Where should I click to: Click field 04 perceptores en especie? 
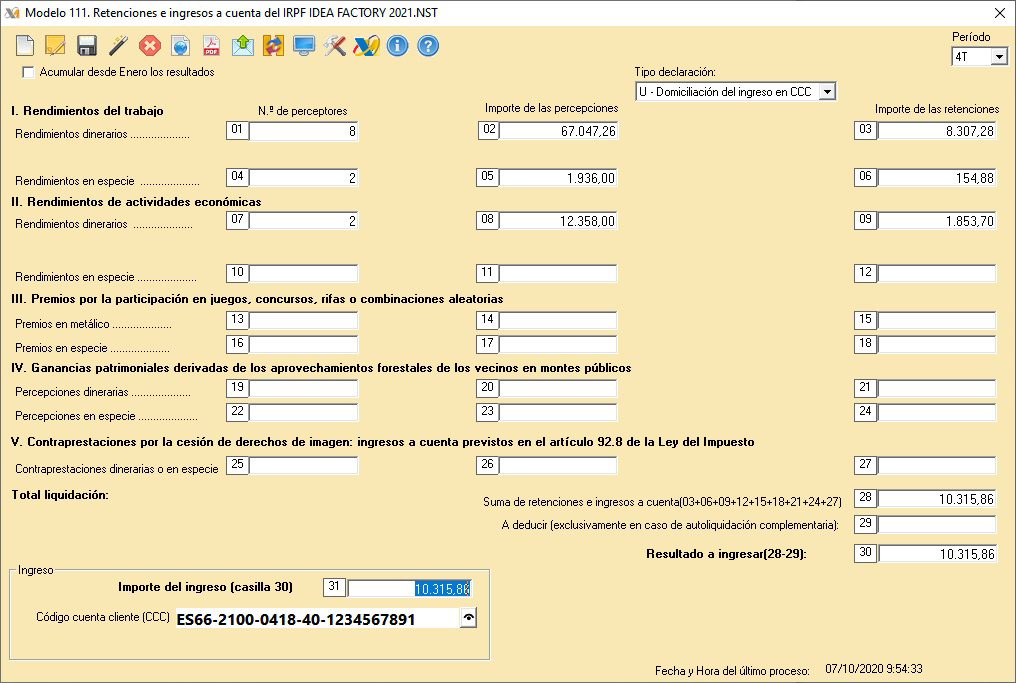click(x=303, y=178)
